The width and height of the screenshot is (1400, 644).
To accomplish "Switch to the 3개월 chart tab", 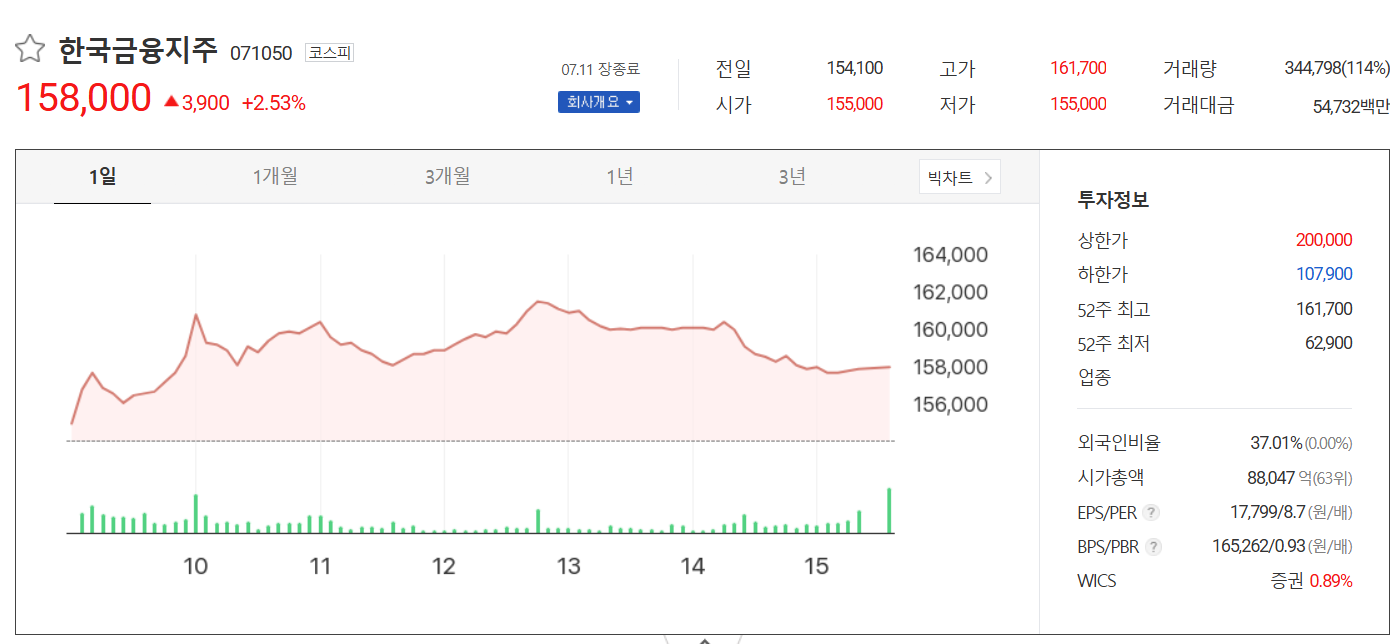I will point(447,177).
